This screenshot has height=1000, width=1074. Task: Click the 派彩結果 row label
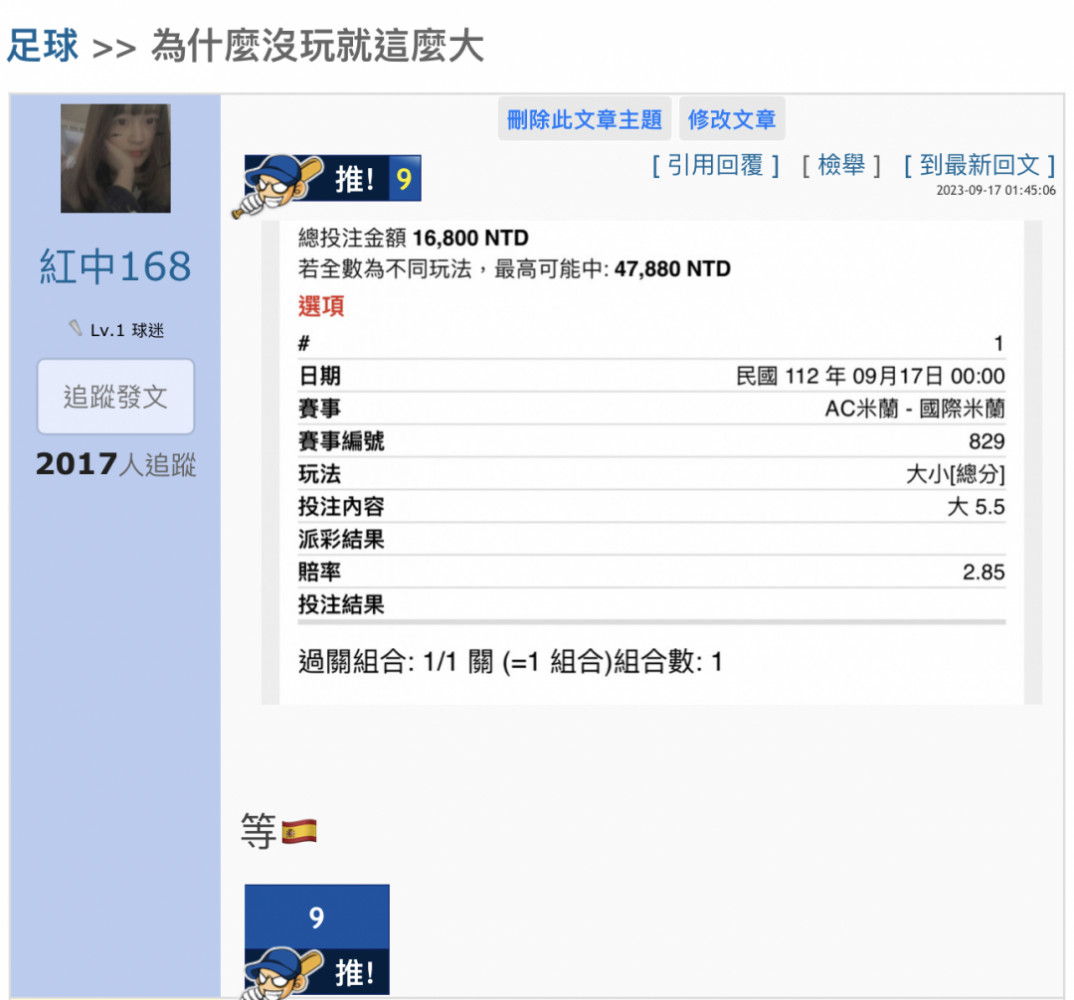point(341,539)
